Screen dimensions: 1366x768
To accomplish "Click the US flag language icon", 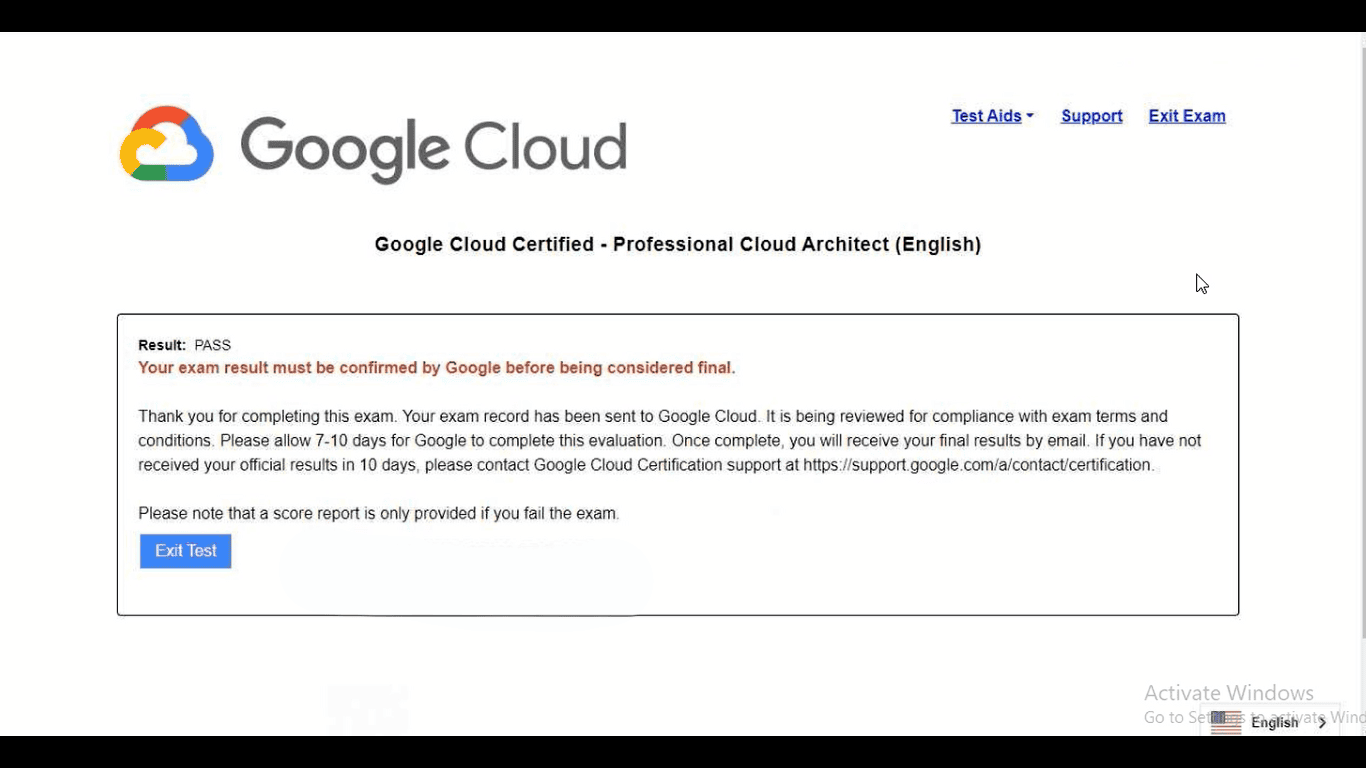I will pos(1226,722).
